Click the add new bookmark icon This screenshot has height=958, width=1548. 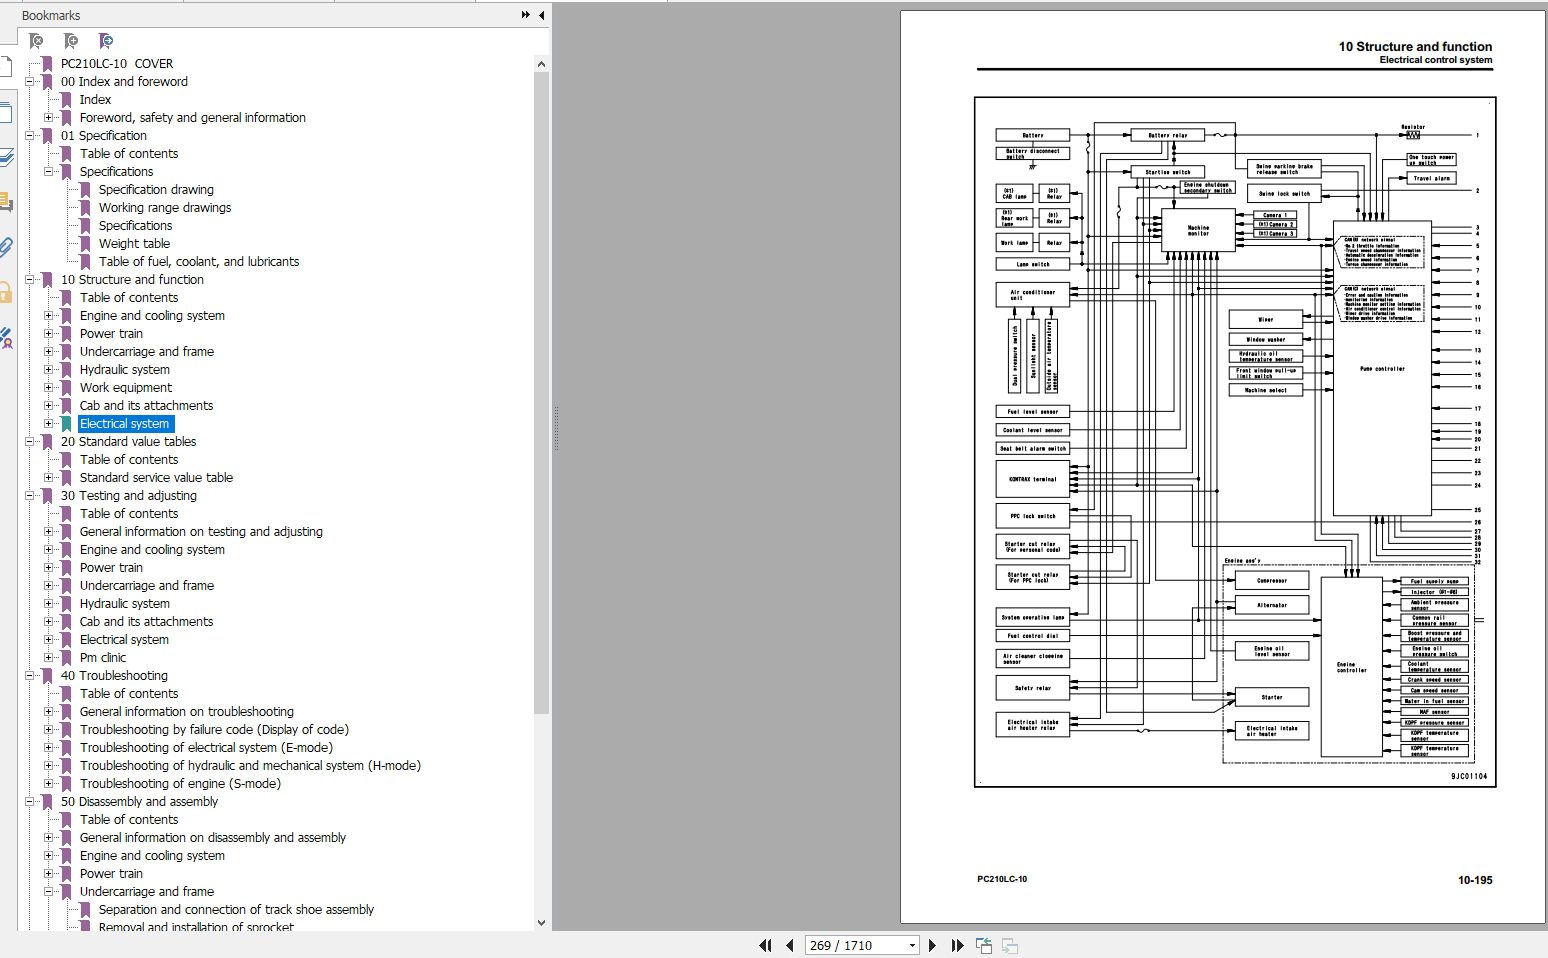click(71, 41)
